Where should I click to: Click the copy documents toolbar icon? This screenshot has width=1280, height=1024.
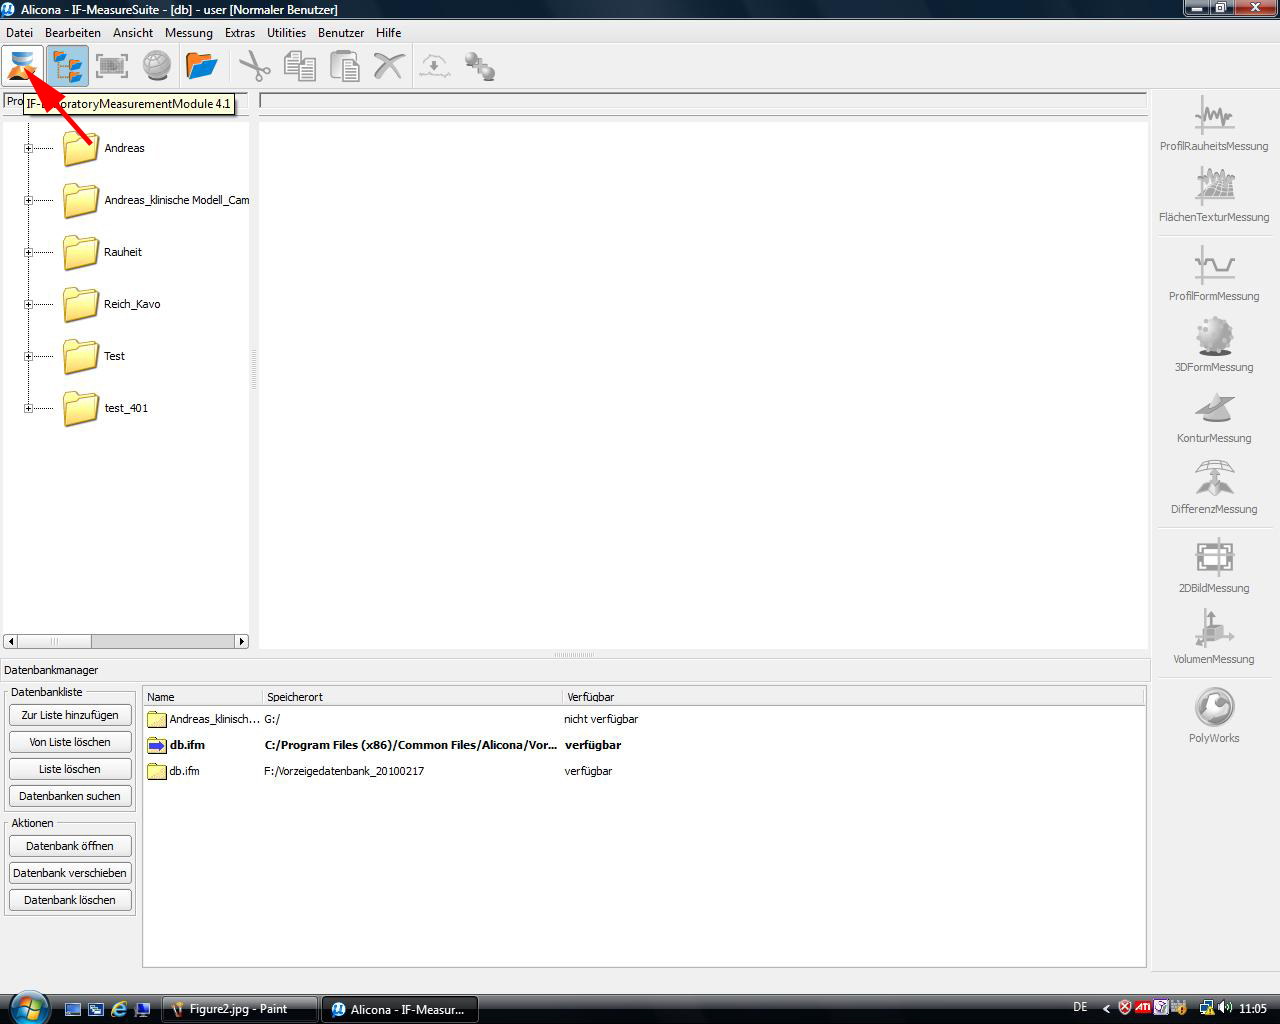300,66
